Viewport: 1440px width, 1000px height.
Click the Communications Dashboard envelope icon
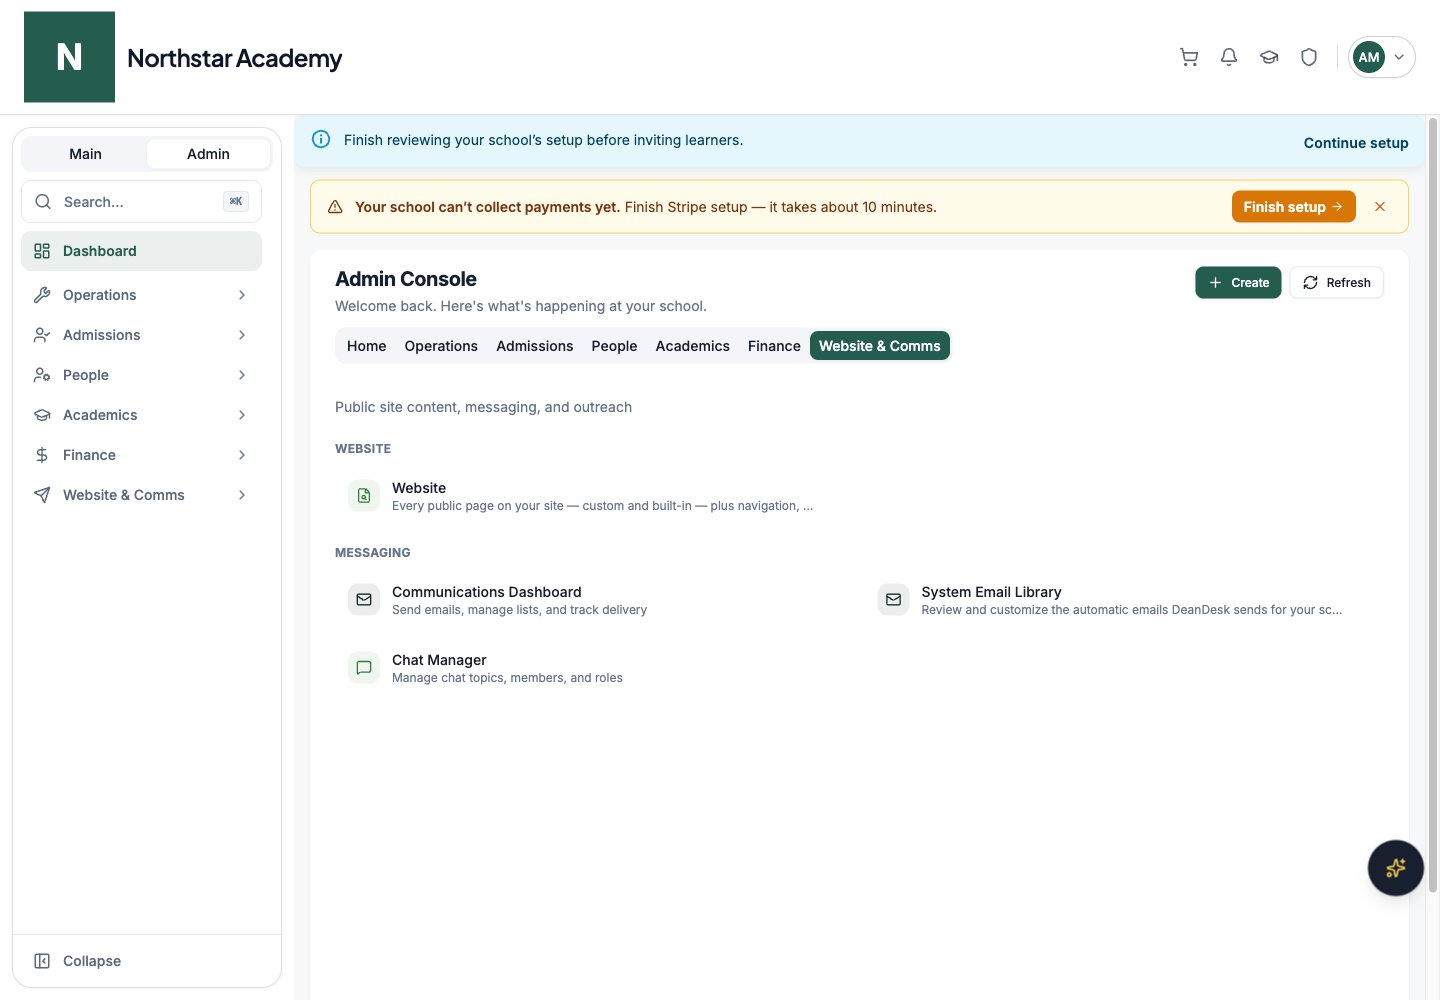(364, 600)
